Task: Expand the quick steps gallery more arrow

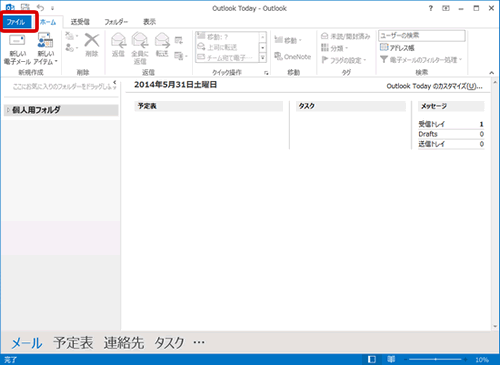Action: point(263,58)
